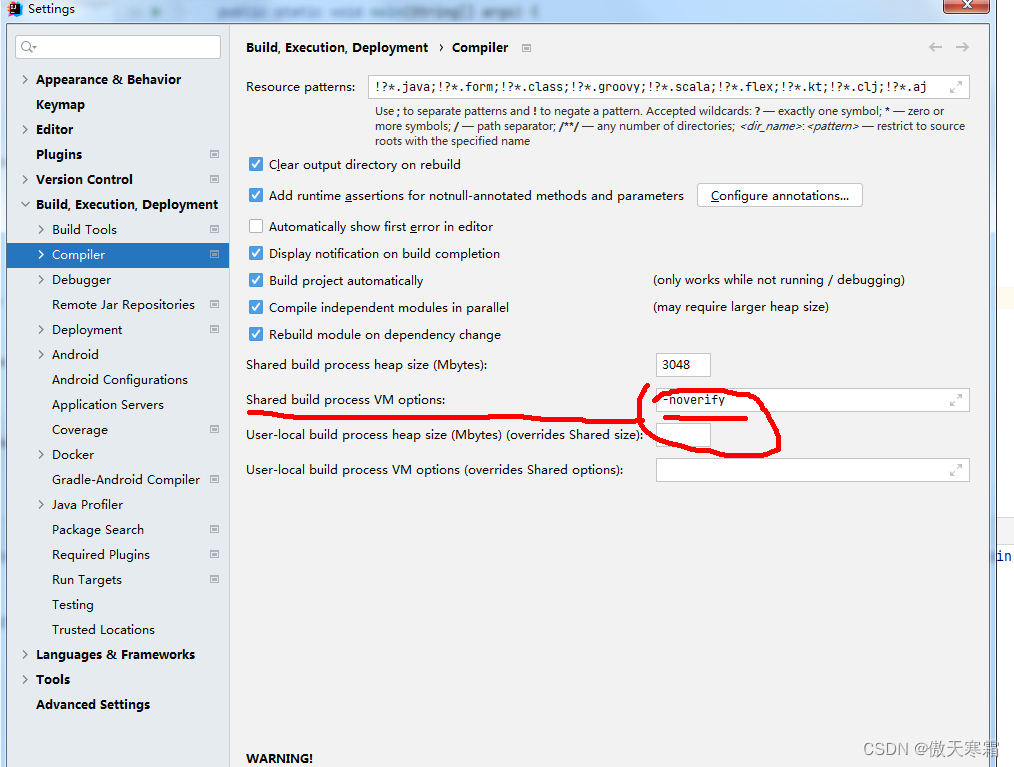This screenshot has width=1014, height=767.
Task: Click project-level icon next to Plugins
Action: tap(215, 154)
